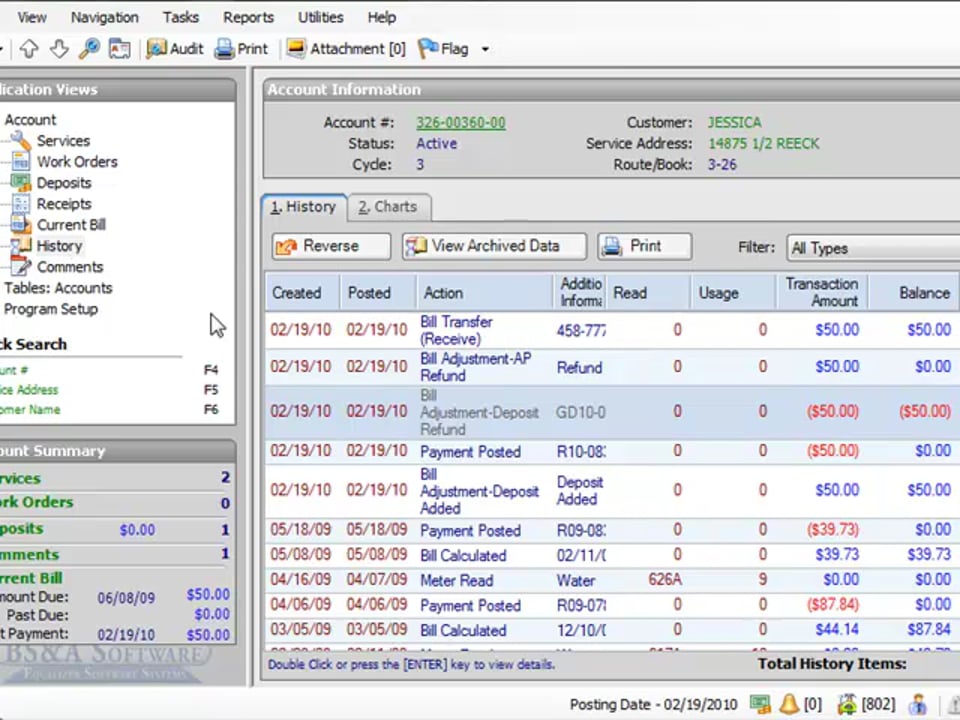Click the Attachment [0] toolbar button
Image resolution: width=960 pixels, height=720 pixels.
click(346, 49)
